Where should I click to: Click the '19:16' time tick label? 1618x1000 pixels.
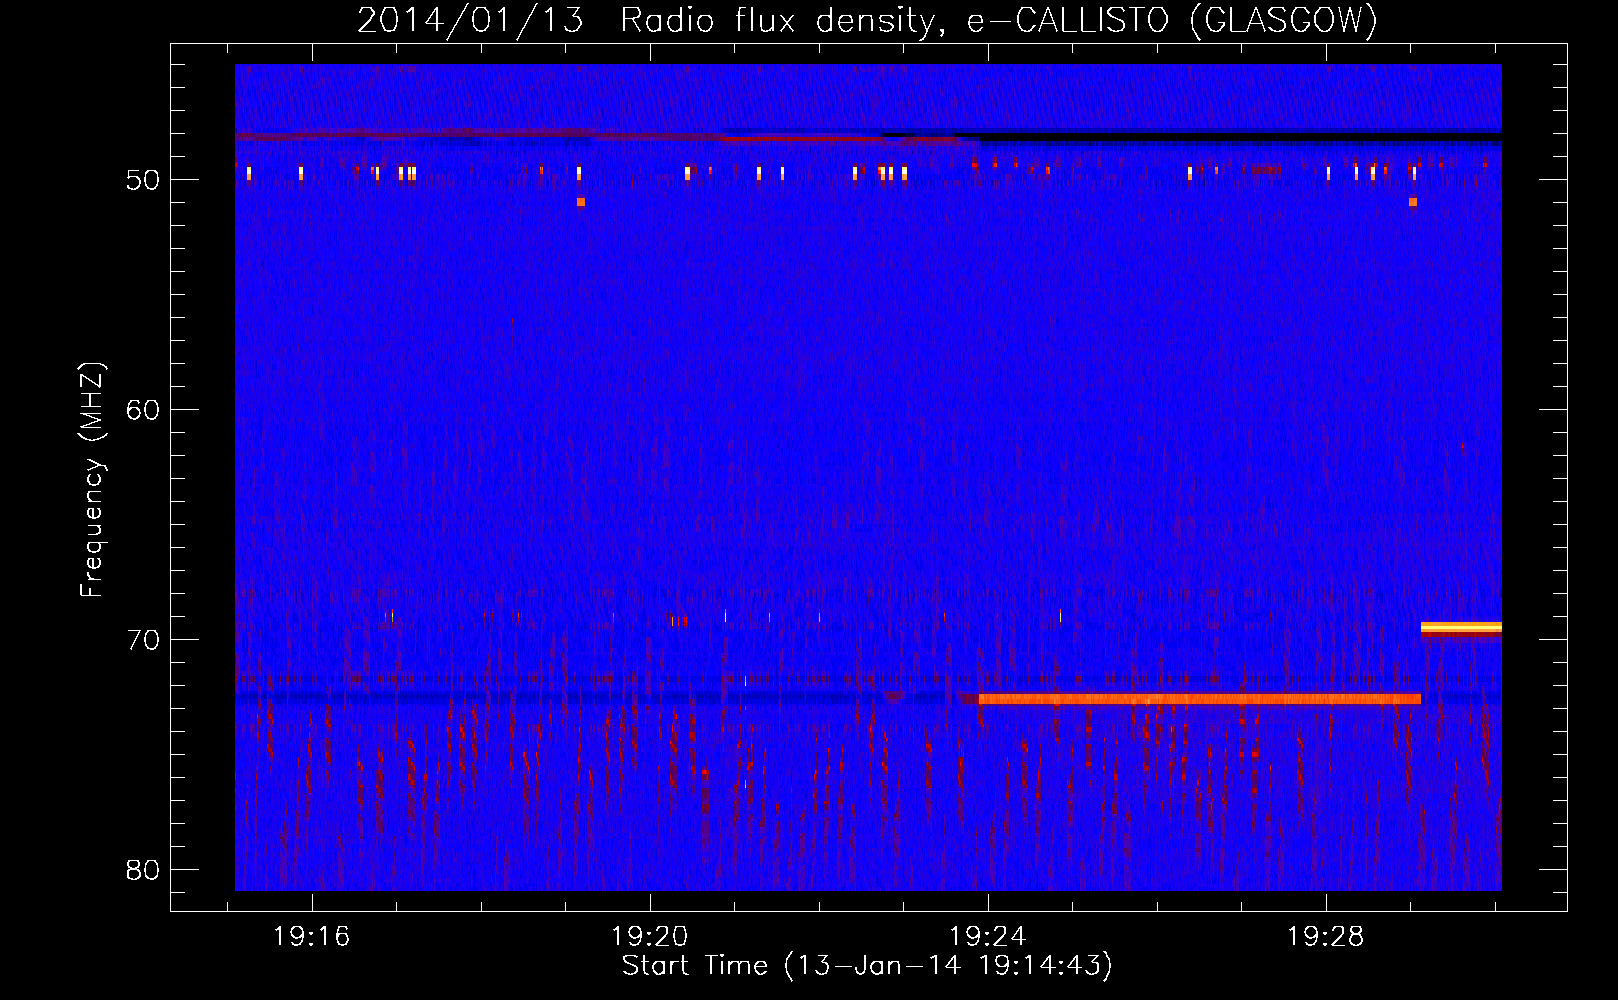pyautogui.click(x=312, y=937)
